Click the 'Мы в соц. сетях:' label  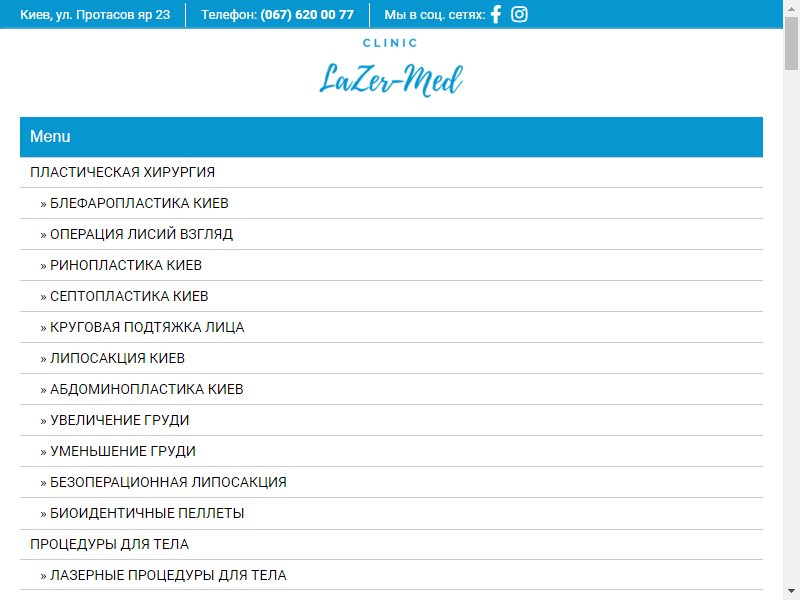434,14
